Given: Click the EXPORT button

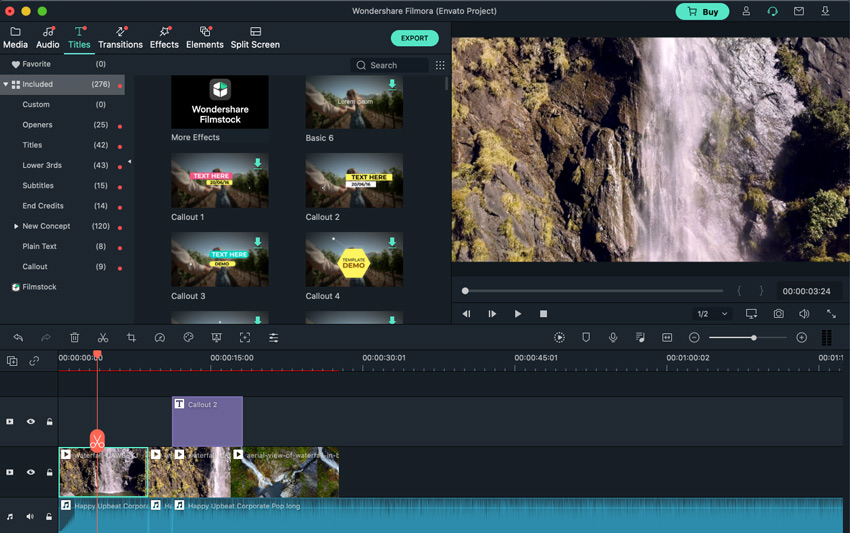Looking at the screenshot, I should 415,38.
